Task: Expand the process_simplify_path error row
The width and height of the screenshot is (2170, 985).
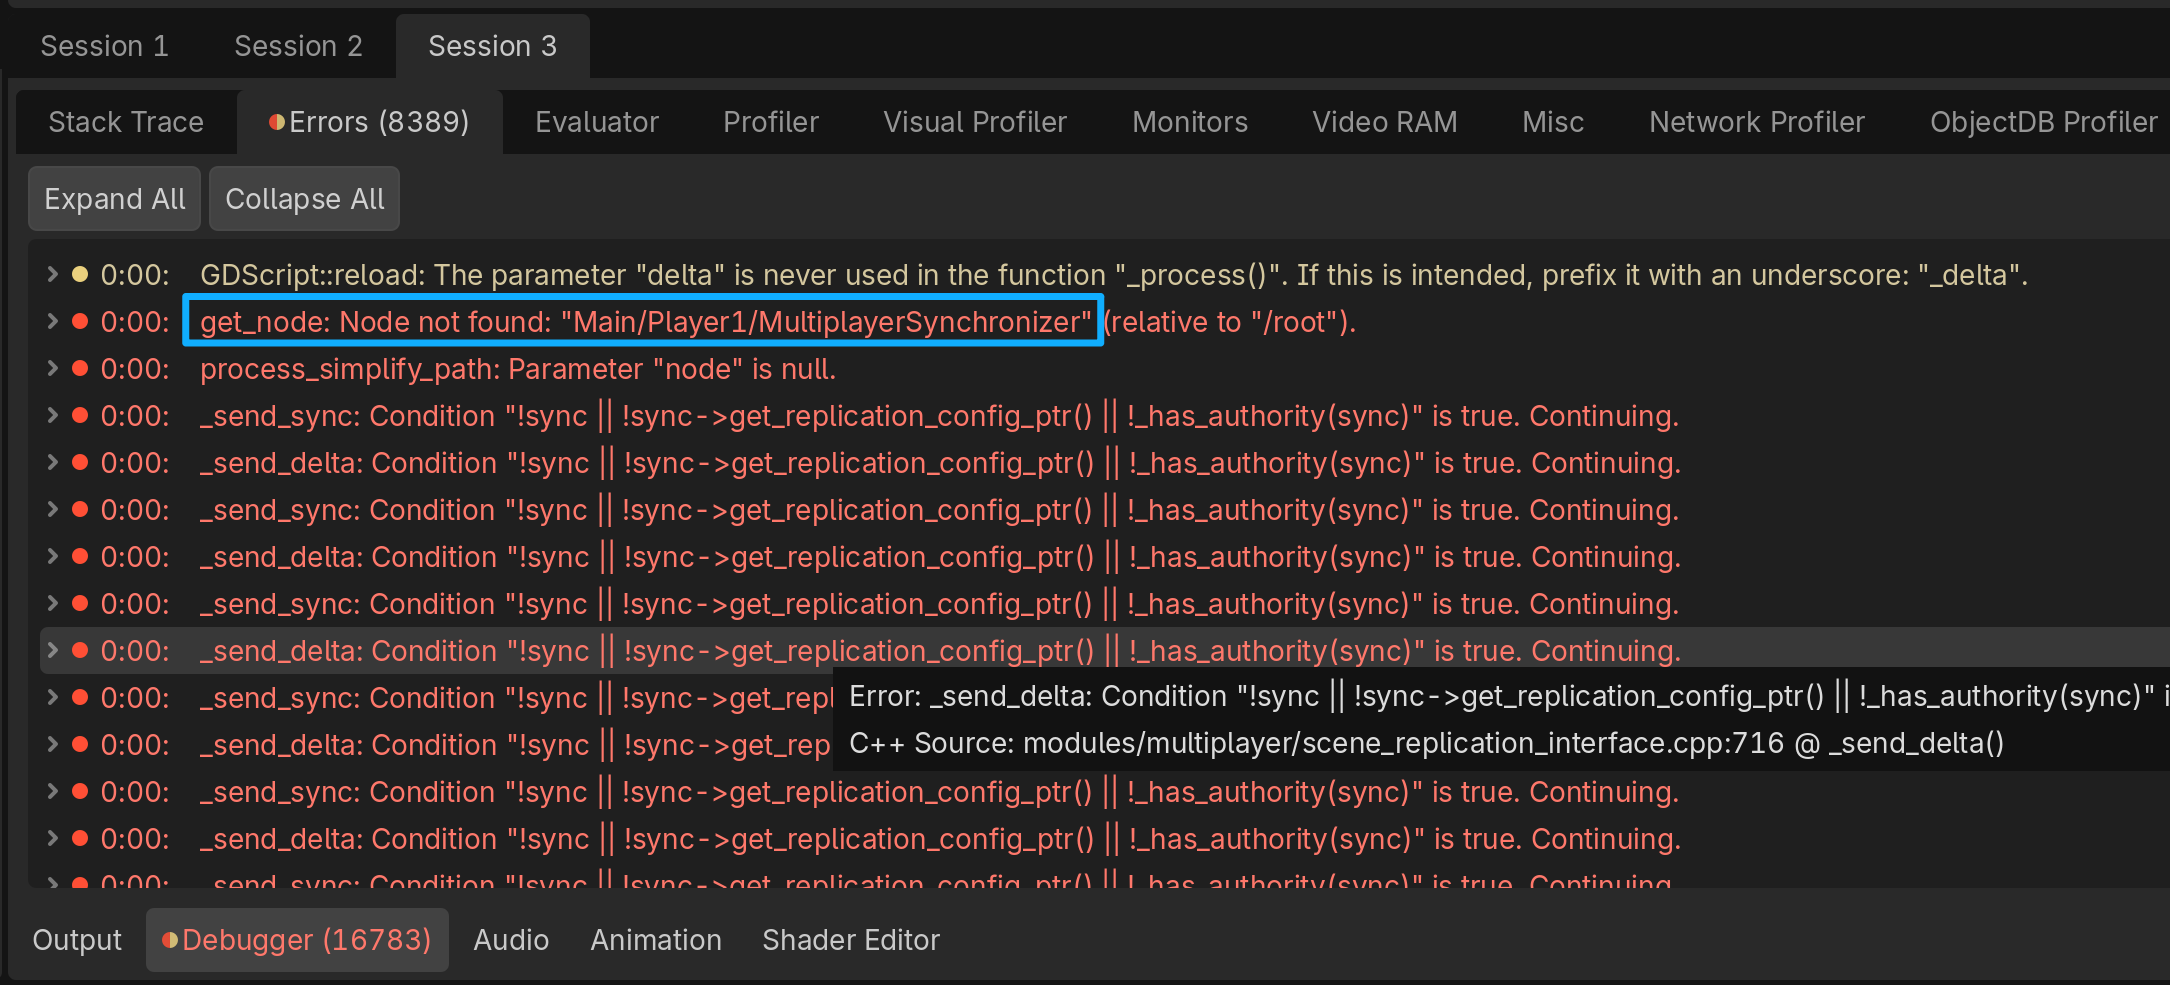Action: coord(52,368)
